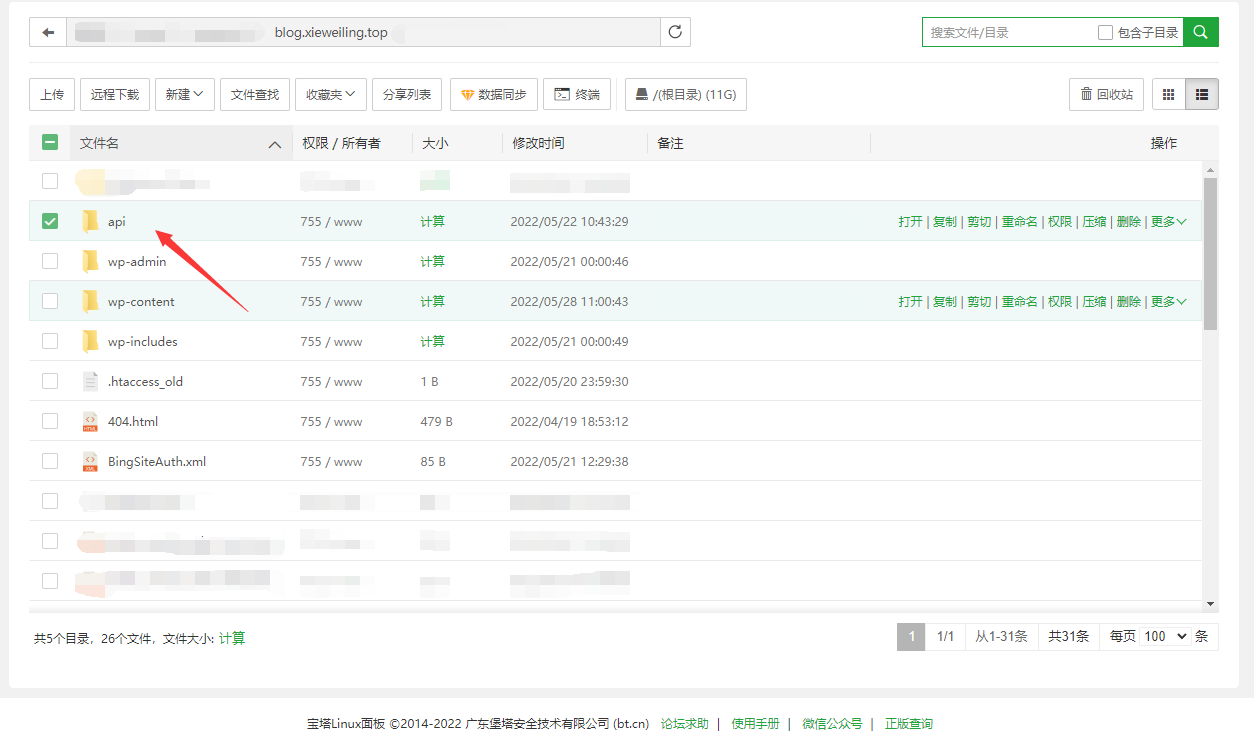Click the refresh directory icon
This screenshot has width=1254, height=745.
[675, 32]
